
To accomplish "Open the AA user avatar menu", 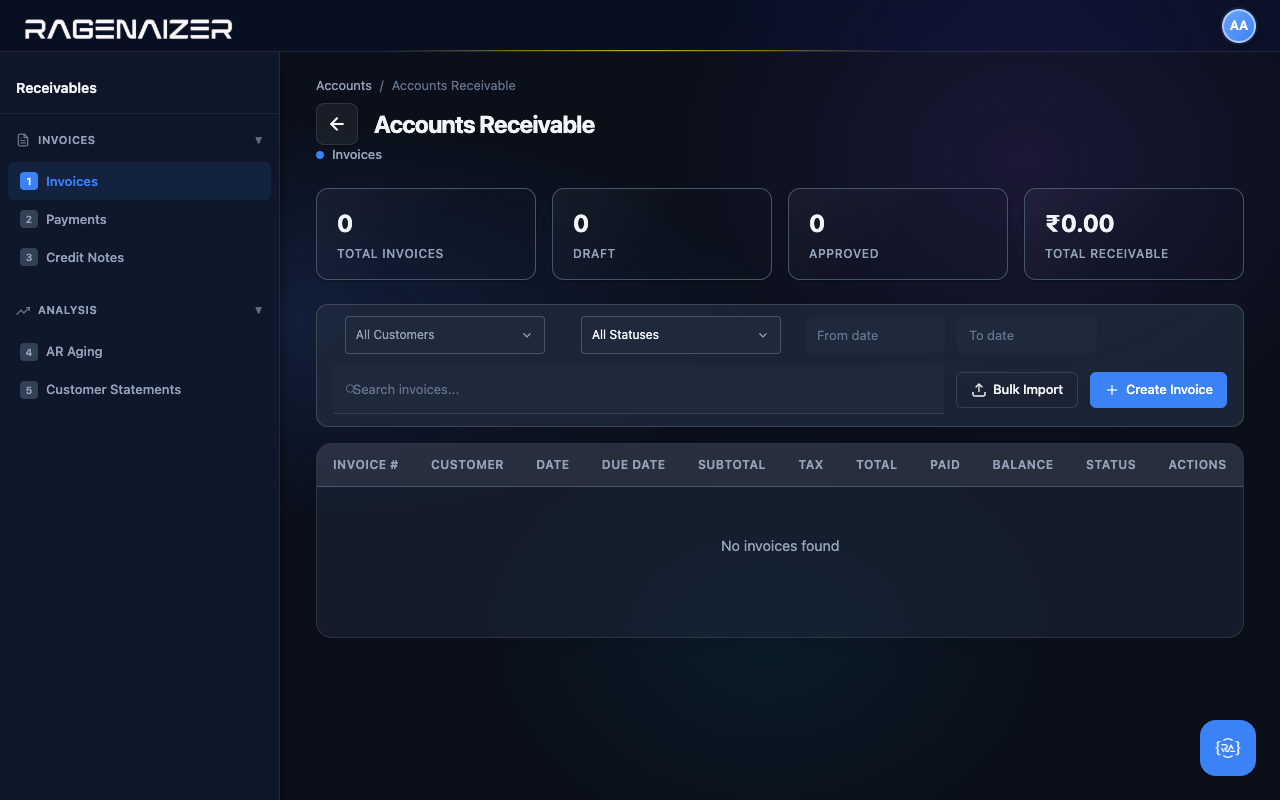I will [x=1239, y=26].
